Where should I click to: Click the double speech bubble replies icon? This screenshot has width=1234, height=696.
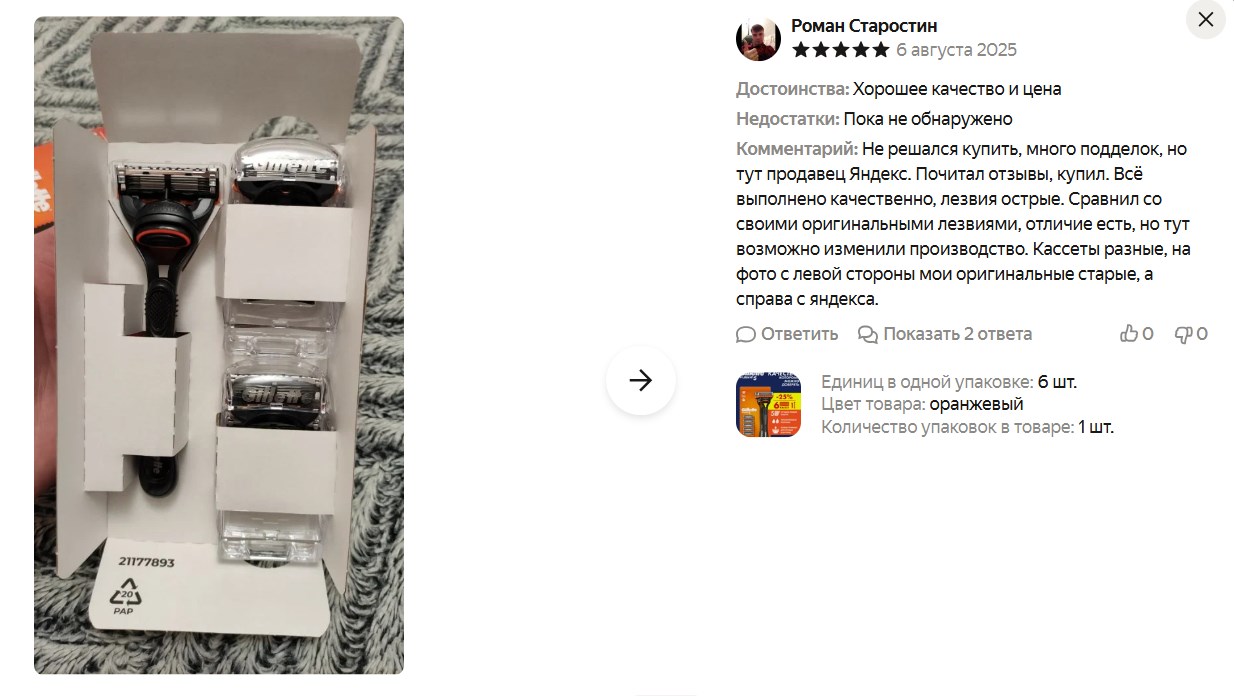click(868, 334)
